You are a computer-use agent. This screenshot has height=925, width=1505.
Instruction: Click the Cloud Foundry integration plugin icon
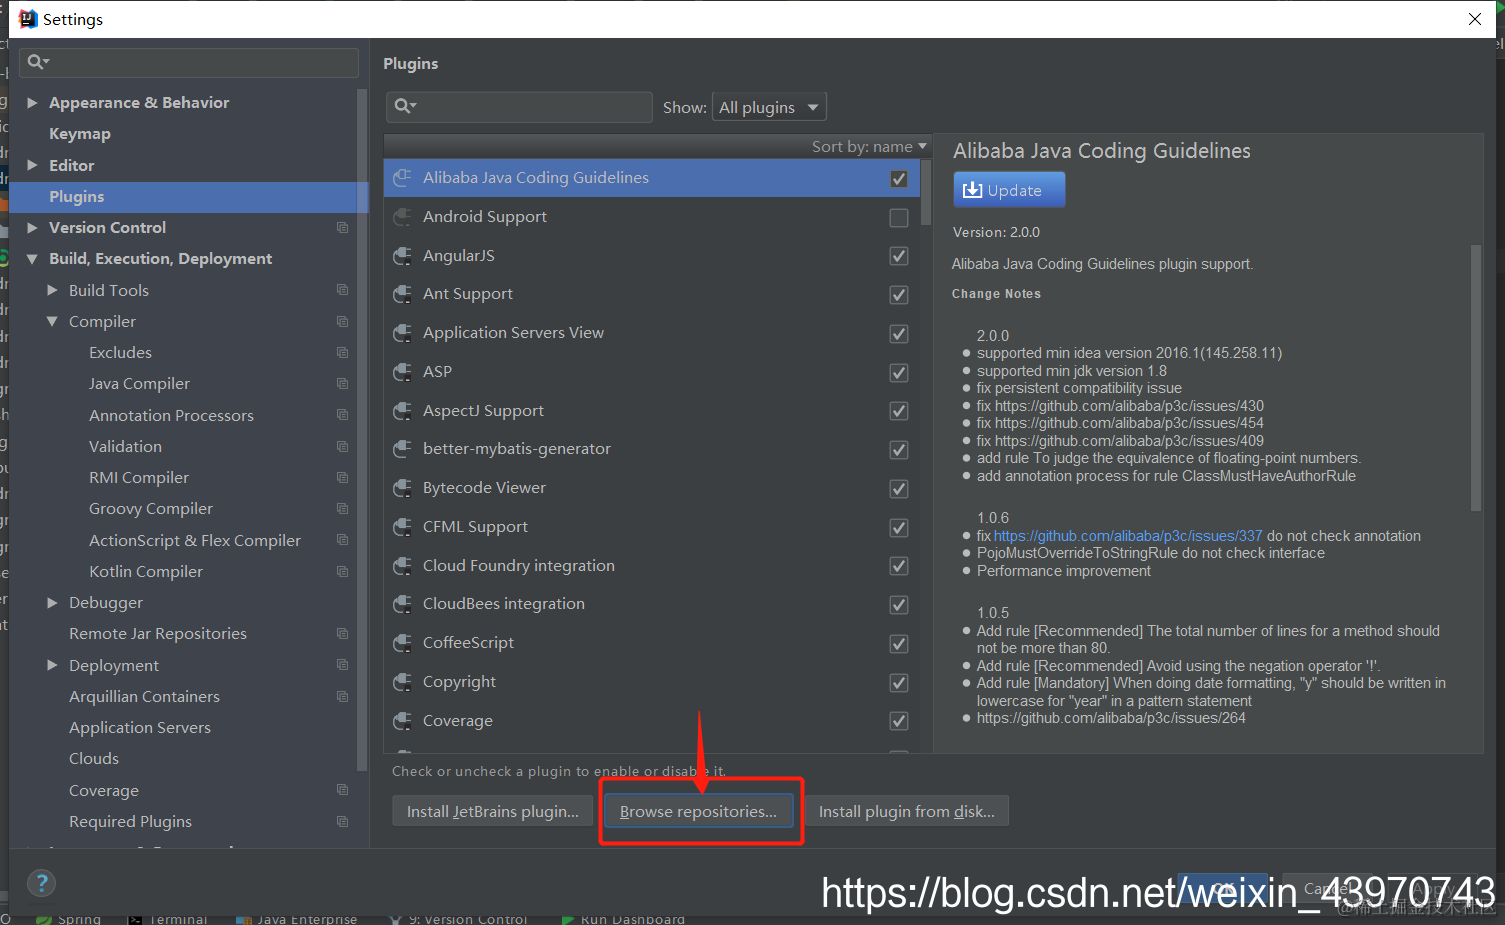point(402,566)
